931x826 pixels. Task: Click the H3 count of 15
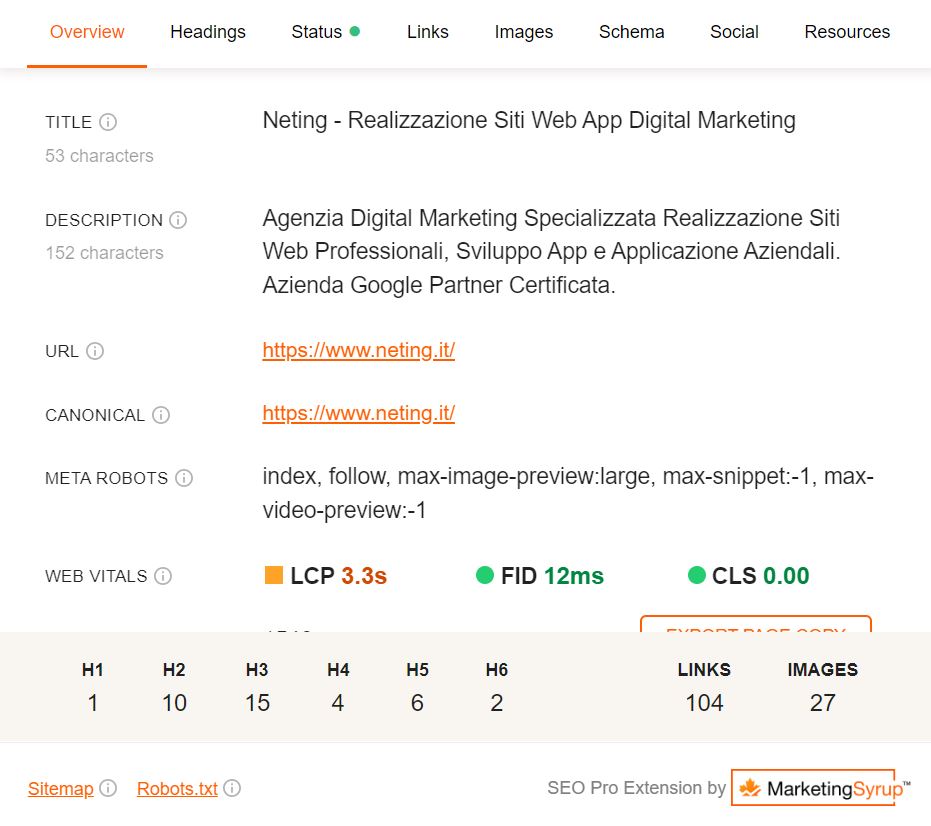(x=257, y=703)
